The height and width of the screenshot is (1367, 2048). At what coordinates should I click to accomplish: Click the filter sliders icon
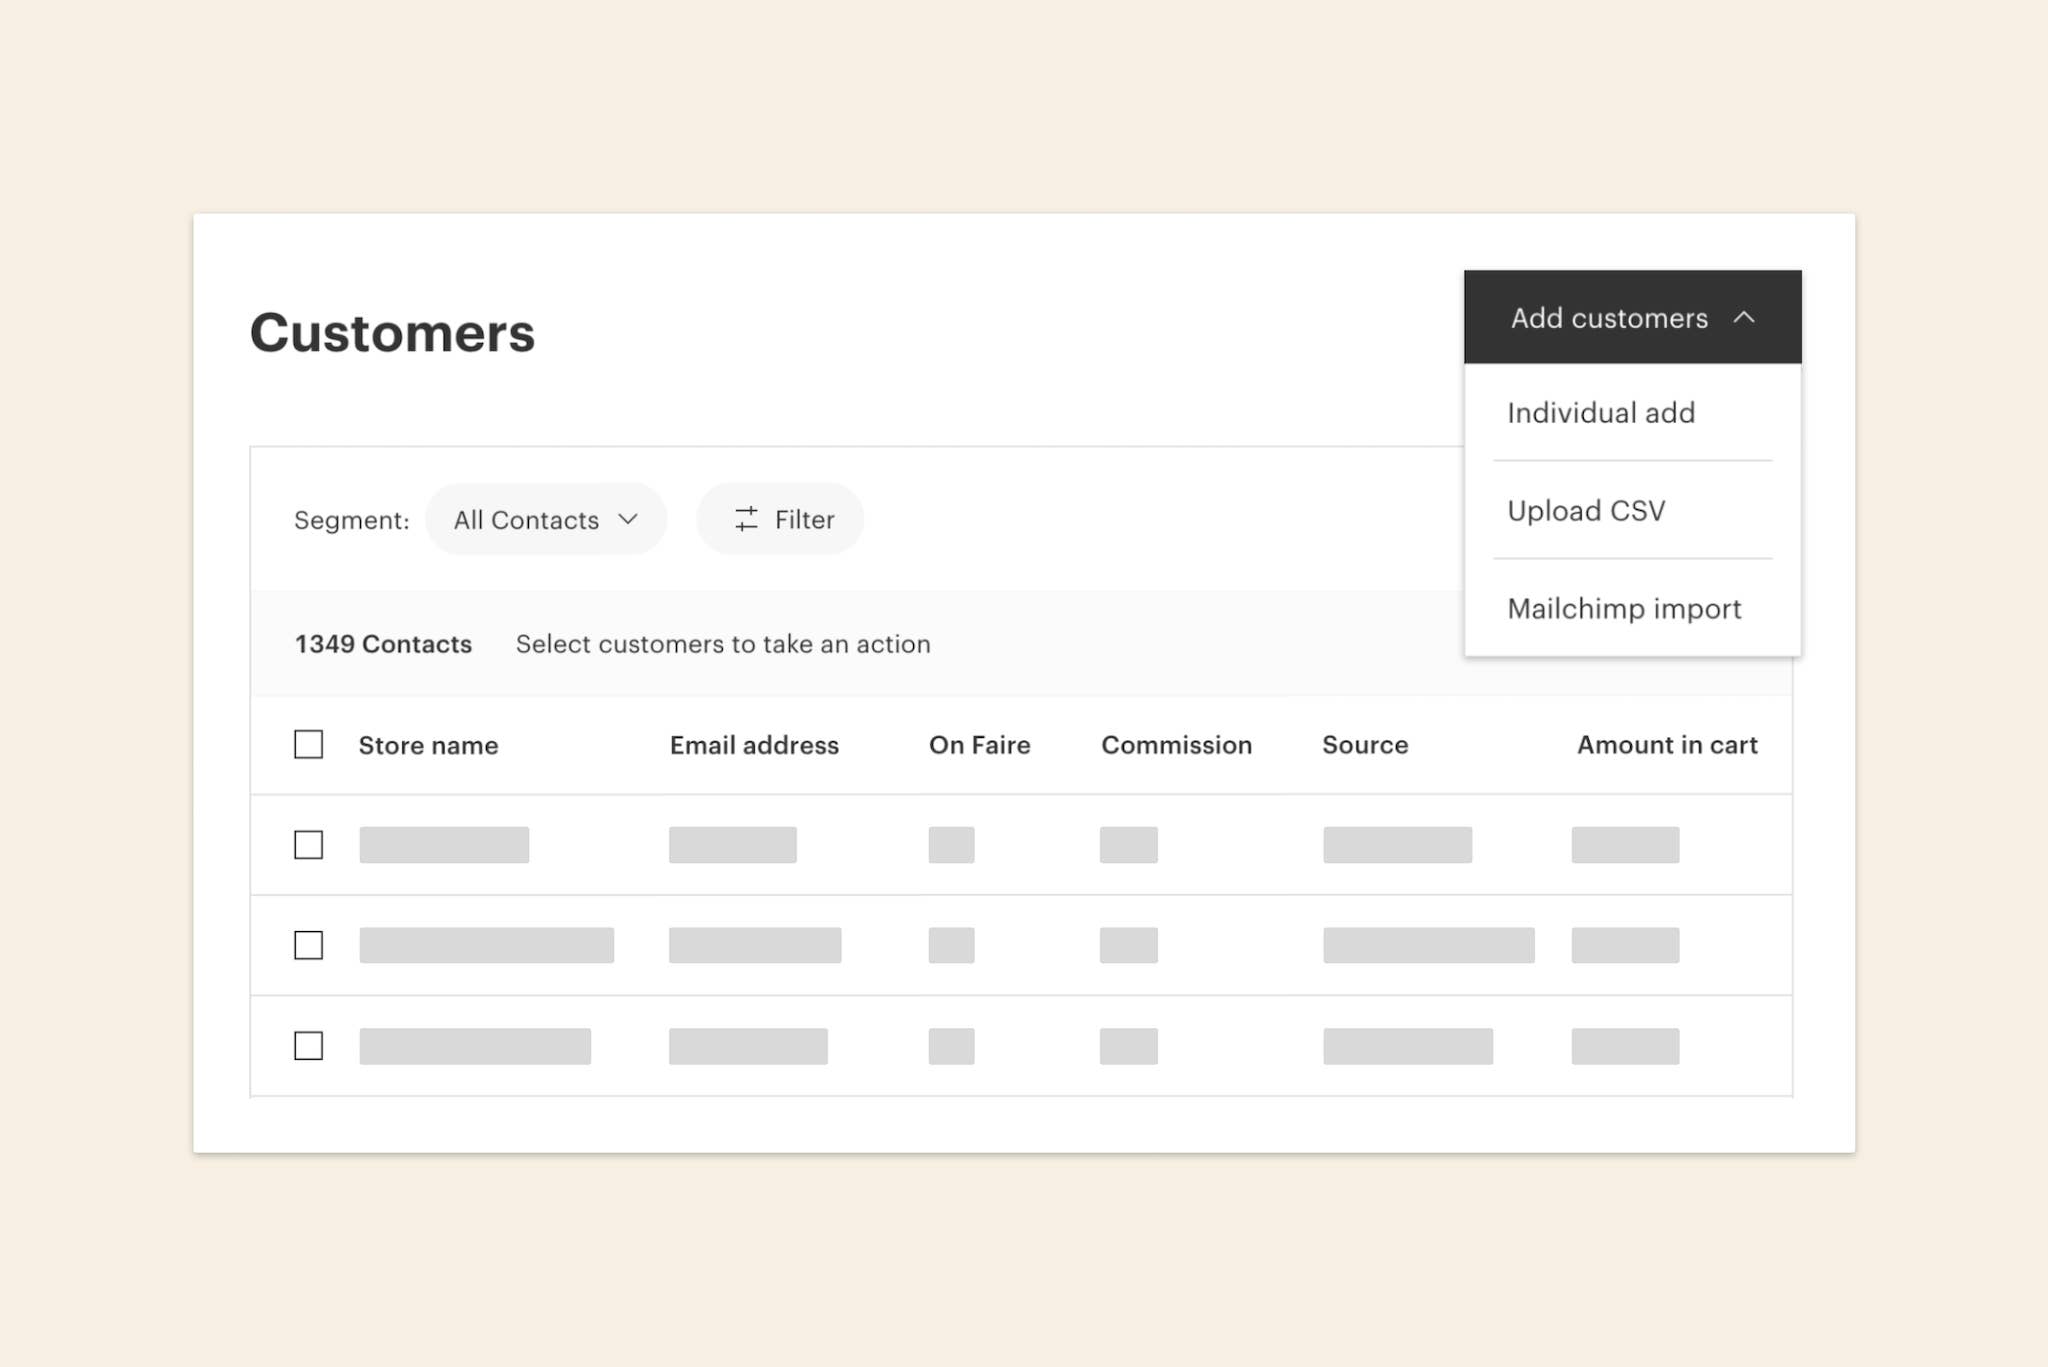click(x=746, y=519)
